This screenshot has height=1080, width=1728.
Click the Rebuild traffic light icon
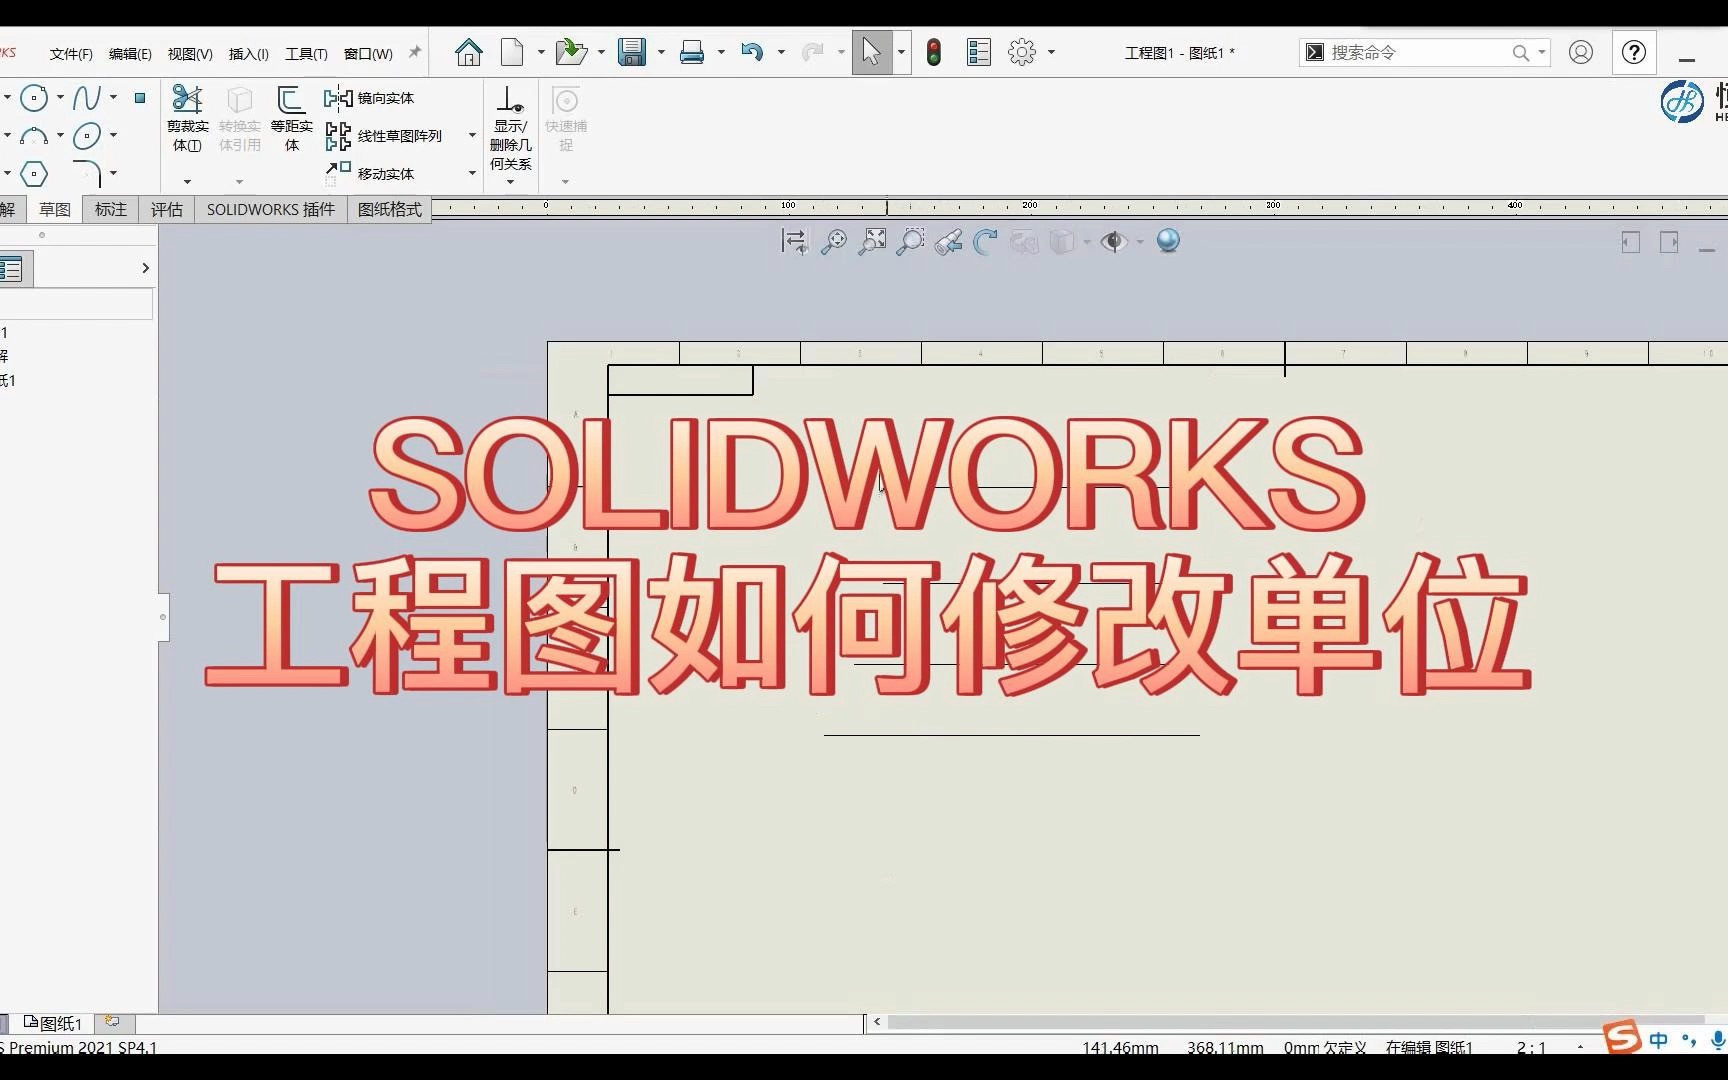[934, 52]
